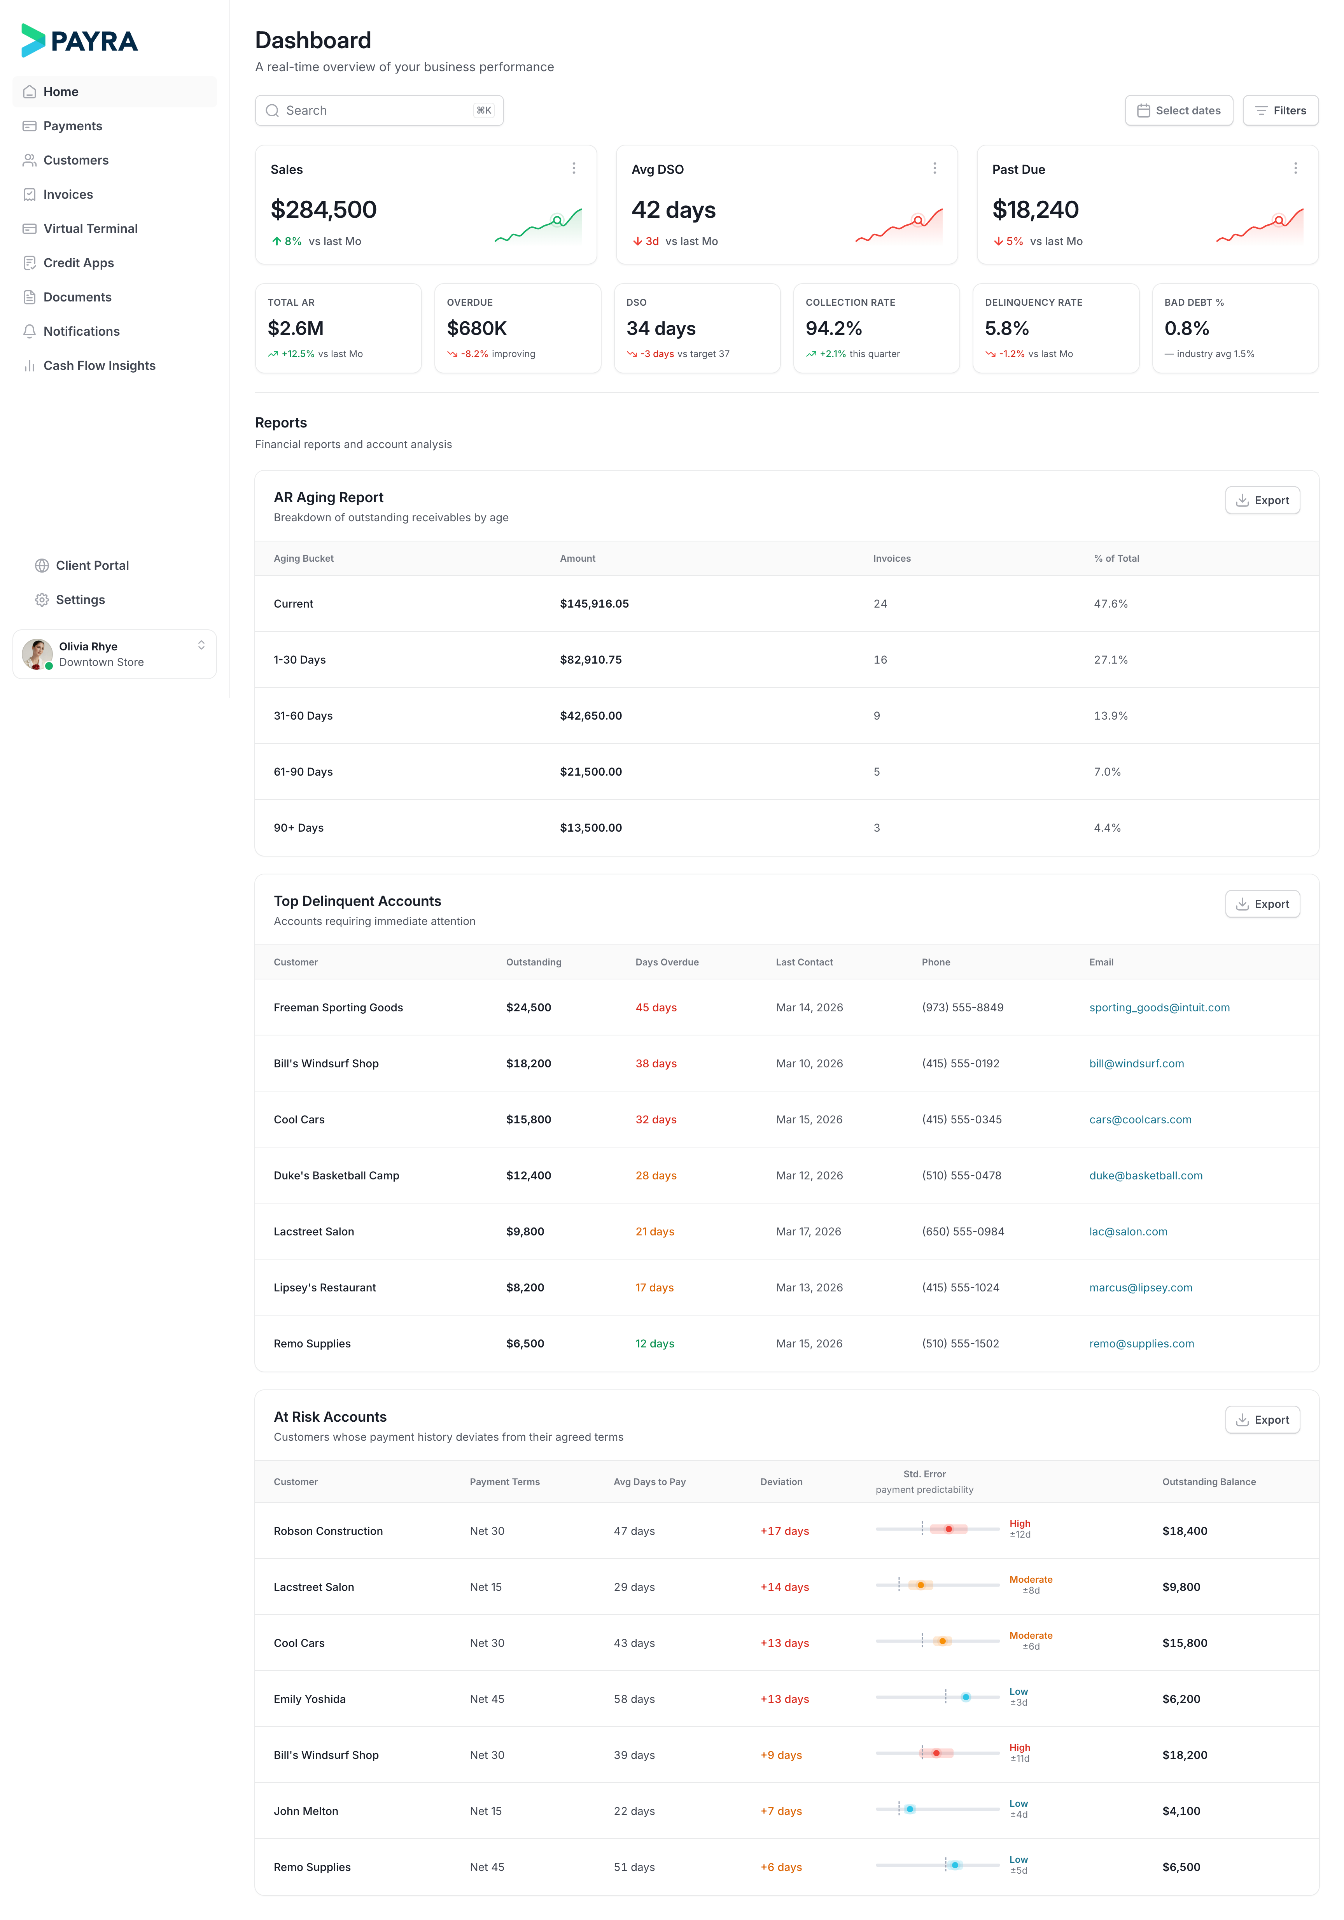Open the Avg DSO card three-dot menu
Screen dimensions: 1344x1920
[935, 169]
